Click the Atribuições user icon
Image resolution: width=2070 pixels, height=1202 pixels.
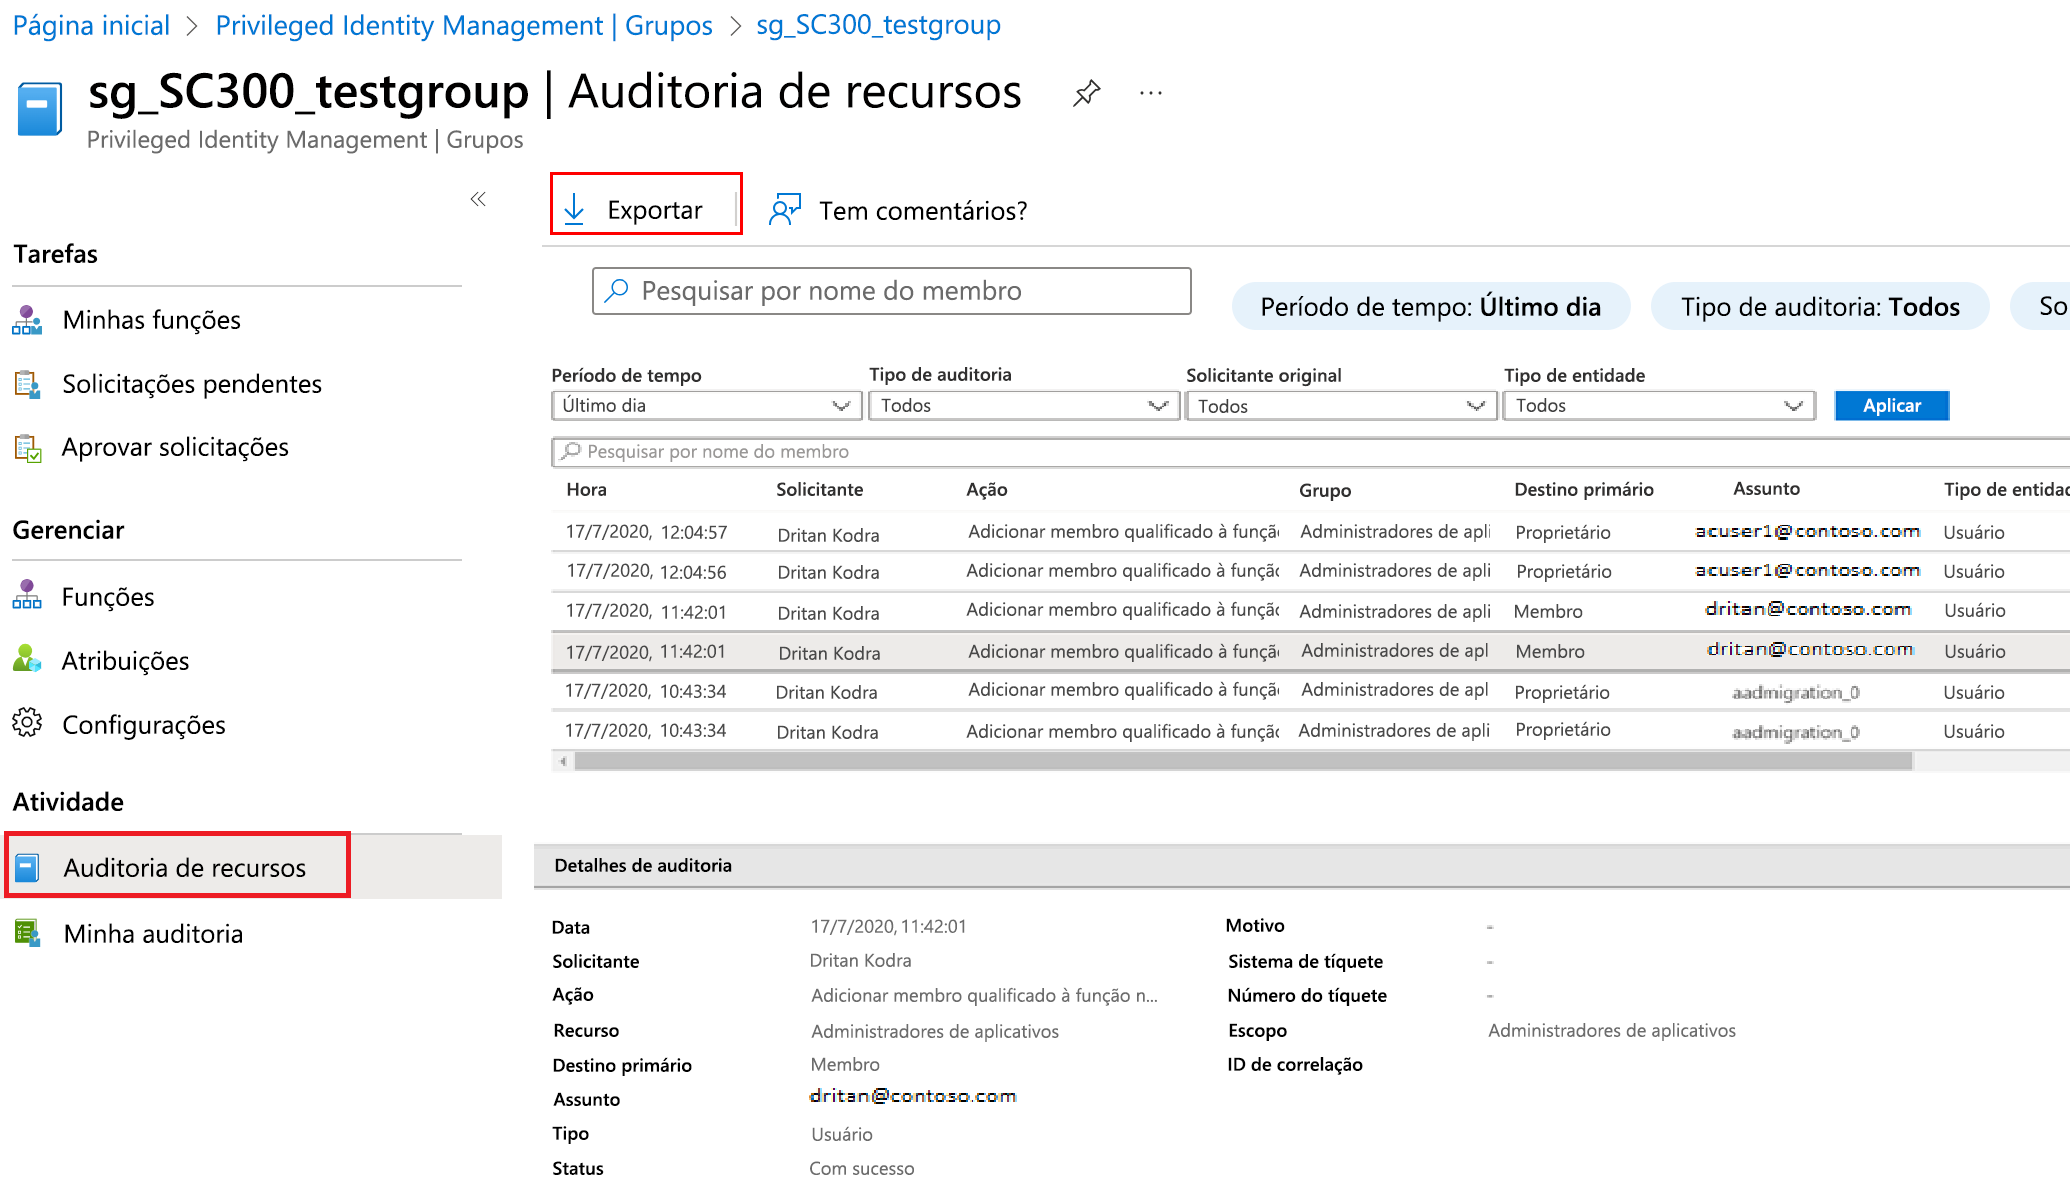point(27,660)
